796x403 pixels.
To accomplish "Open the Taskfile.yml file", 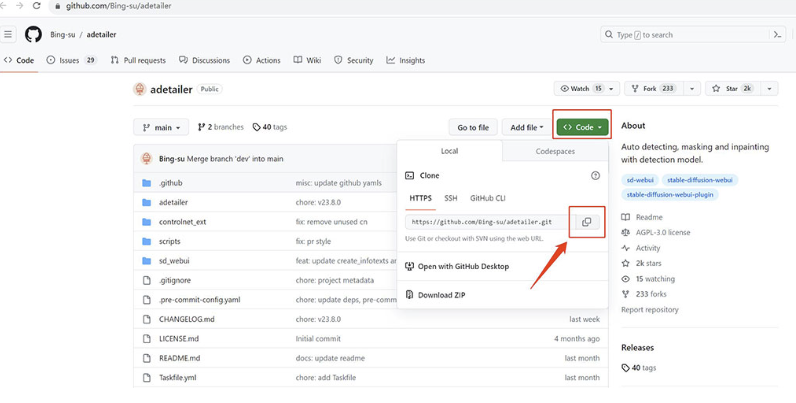I will [178, 378].
